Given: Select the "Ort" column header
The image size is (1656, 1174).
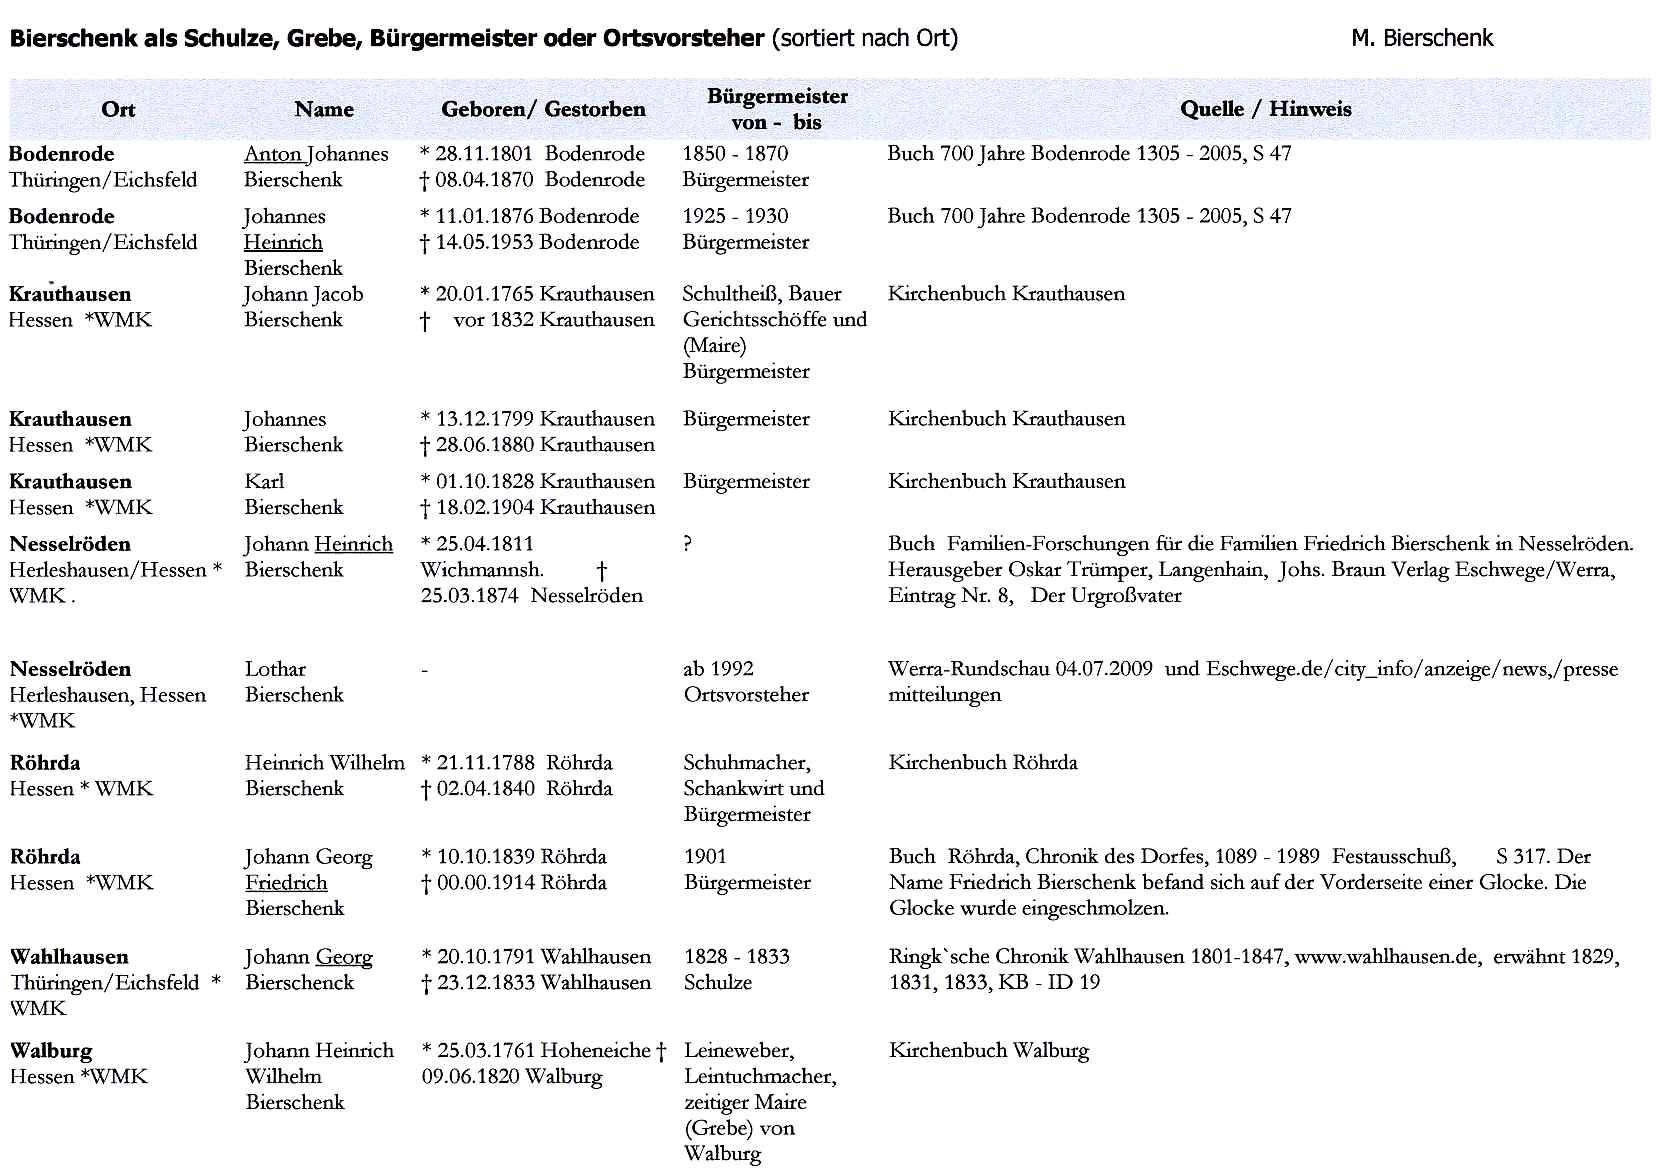Looking at the screenshot, I should pyautogui.click(x=118, y=110).
